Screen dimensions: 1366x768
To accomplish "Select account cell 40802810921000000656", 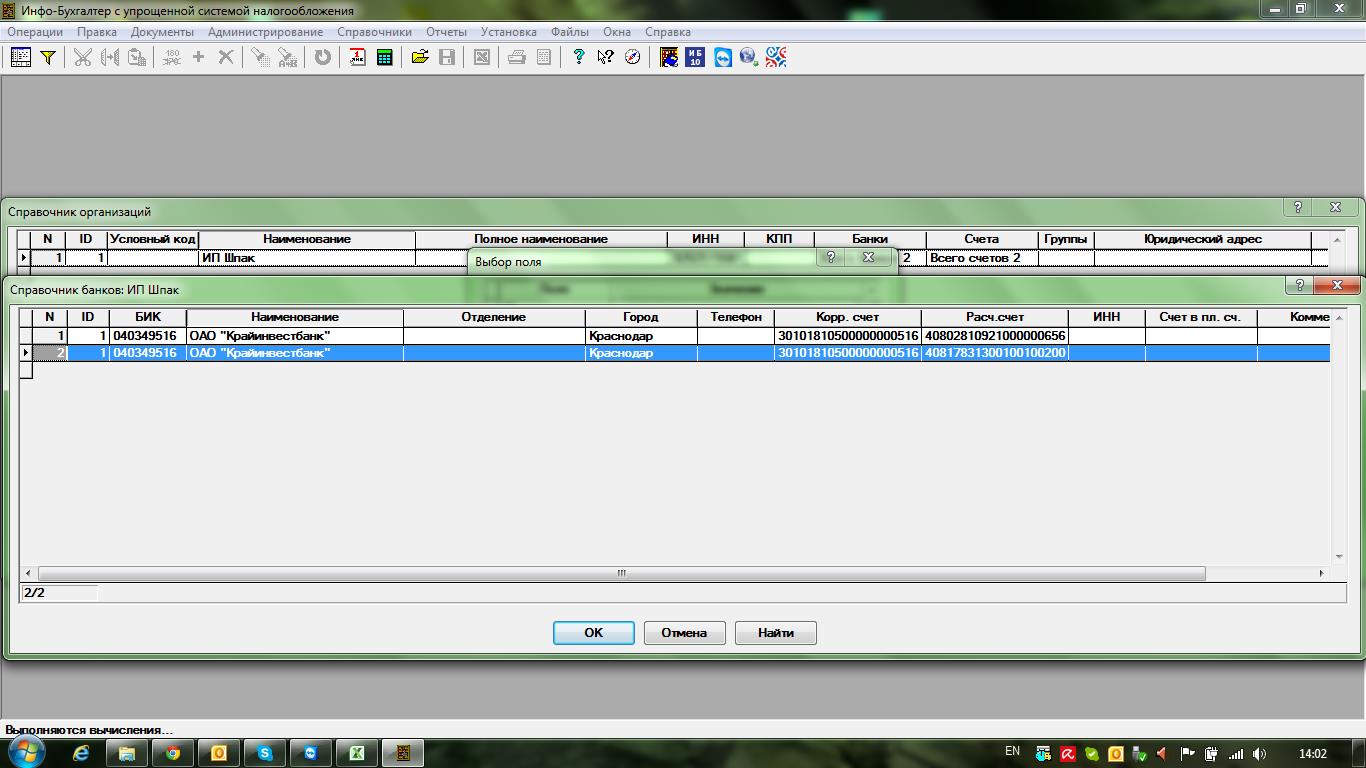I will (x=995, y=336).
